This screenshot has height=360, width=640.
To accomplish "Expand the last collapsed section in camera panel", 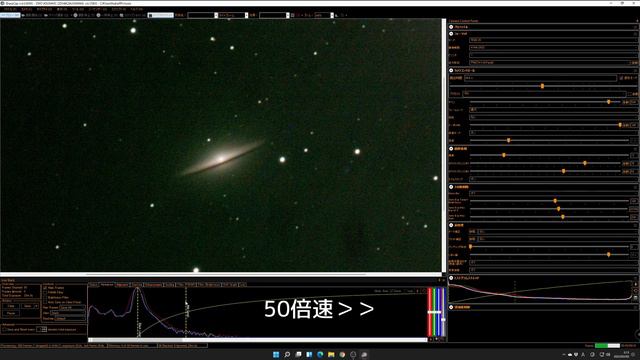I will 451,307.
